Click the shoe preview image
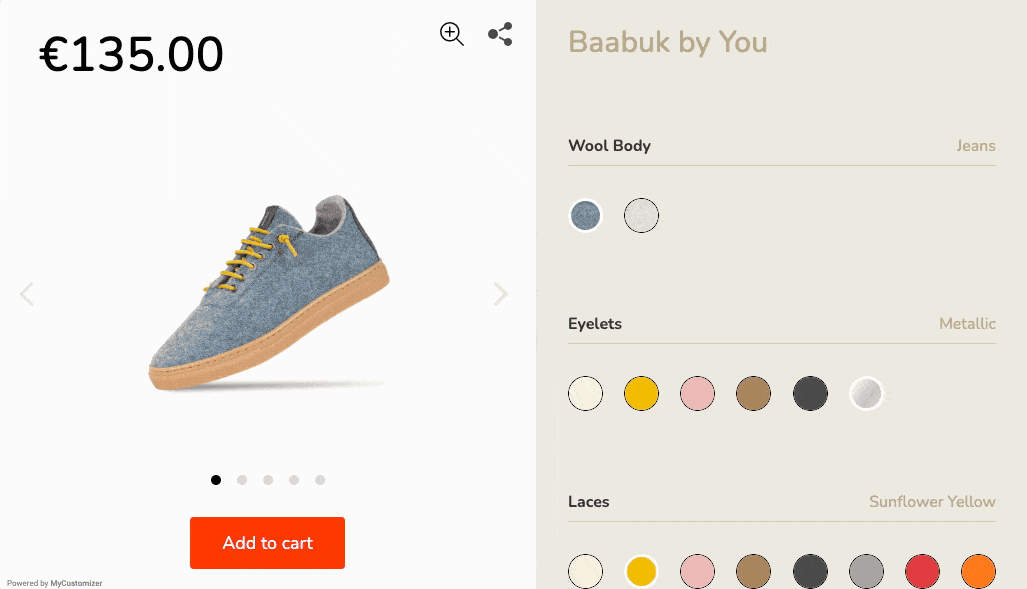Screen dimensions: 1027x589 point(267,295)
